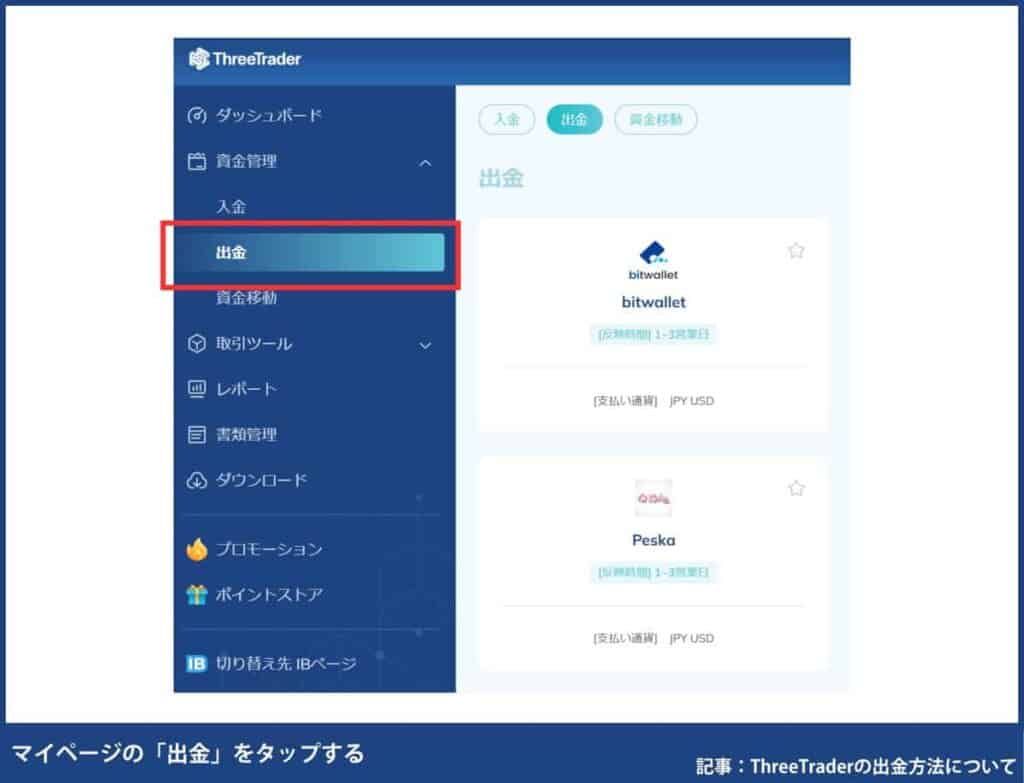Click bitwallet's 1-3営業日 processing time badge

point(653,334)
